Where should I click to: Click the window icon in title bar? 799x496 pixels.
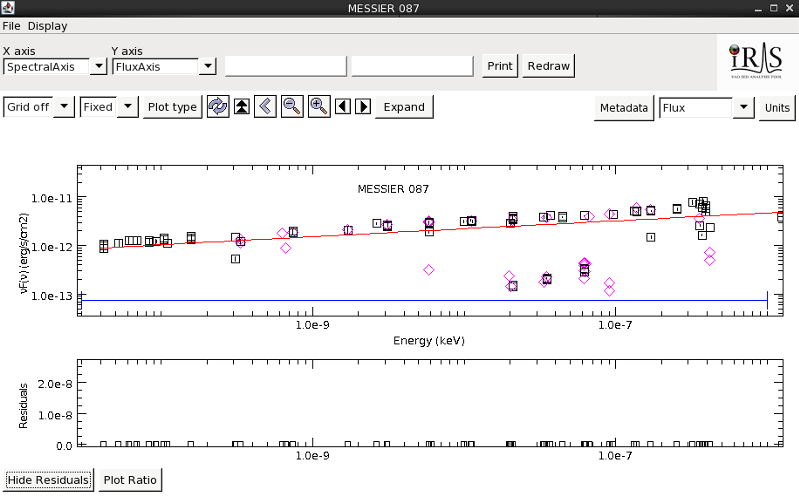click(x=8, y=8)
